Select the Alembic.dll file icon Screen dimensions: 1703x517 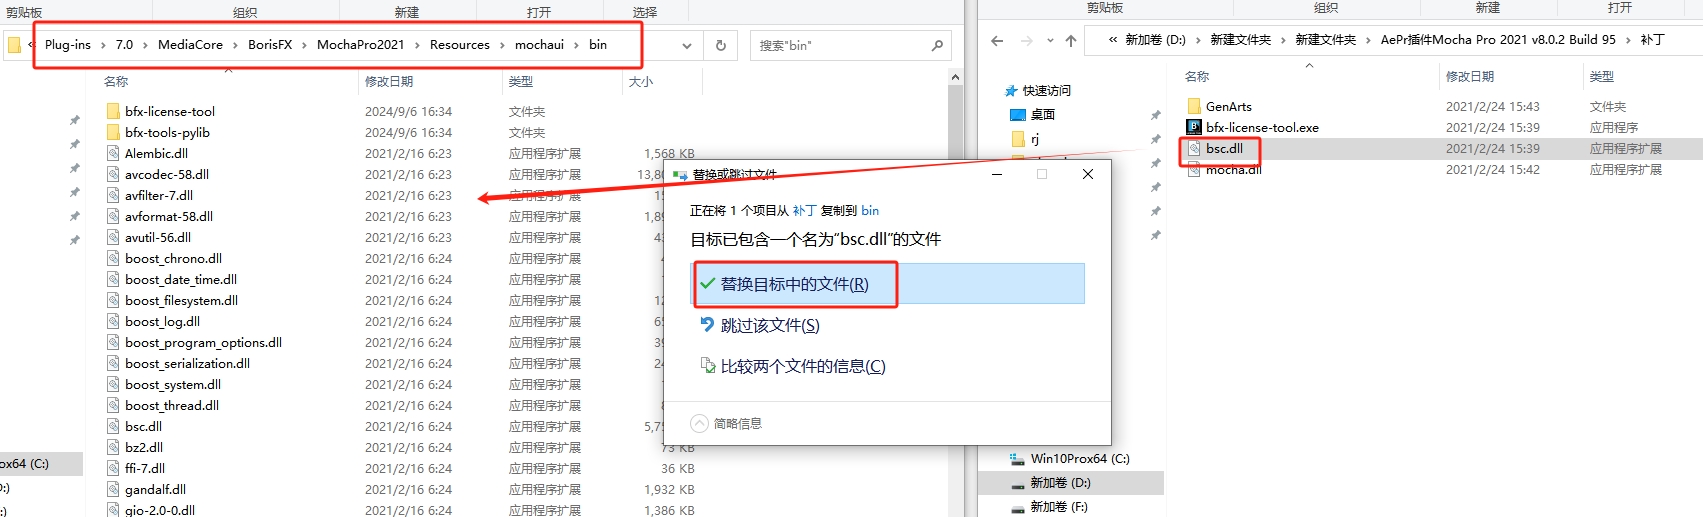tap(114, 153)
